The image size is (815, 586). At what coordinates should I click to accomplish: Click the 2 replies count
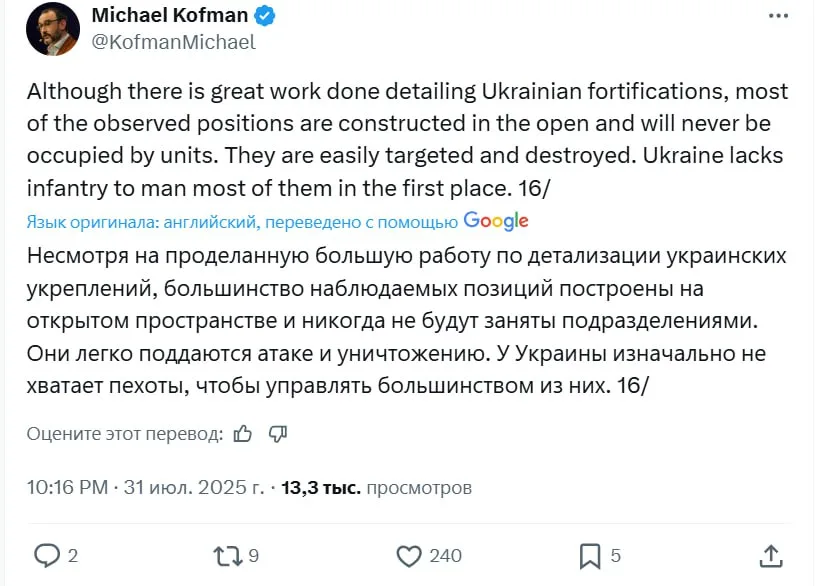(x=72, y=556)
